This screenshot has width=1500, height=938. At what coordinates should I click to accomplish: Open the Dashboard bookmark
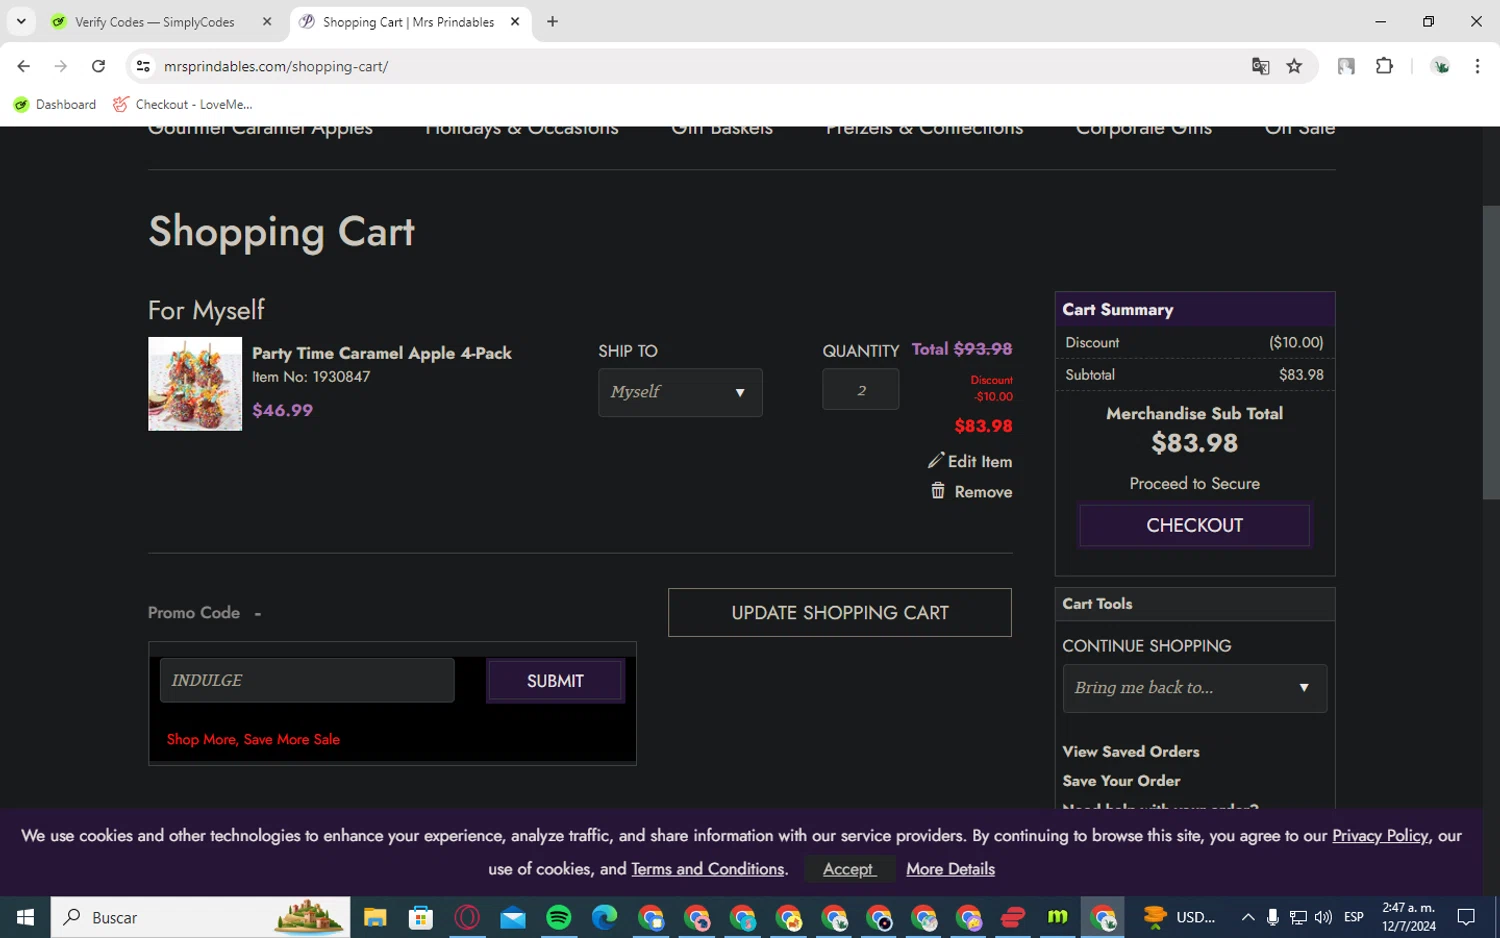click(55, 104)
